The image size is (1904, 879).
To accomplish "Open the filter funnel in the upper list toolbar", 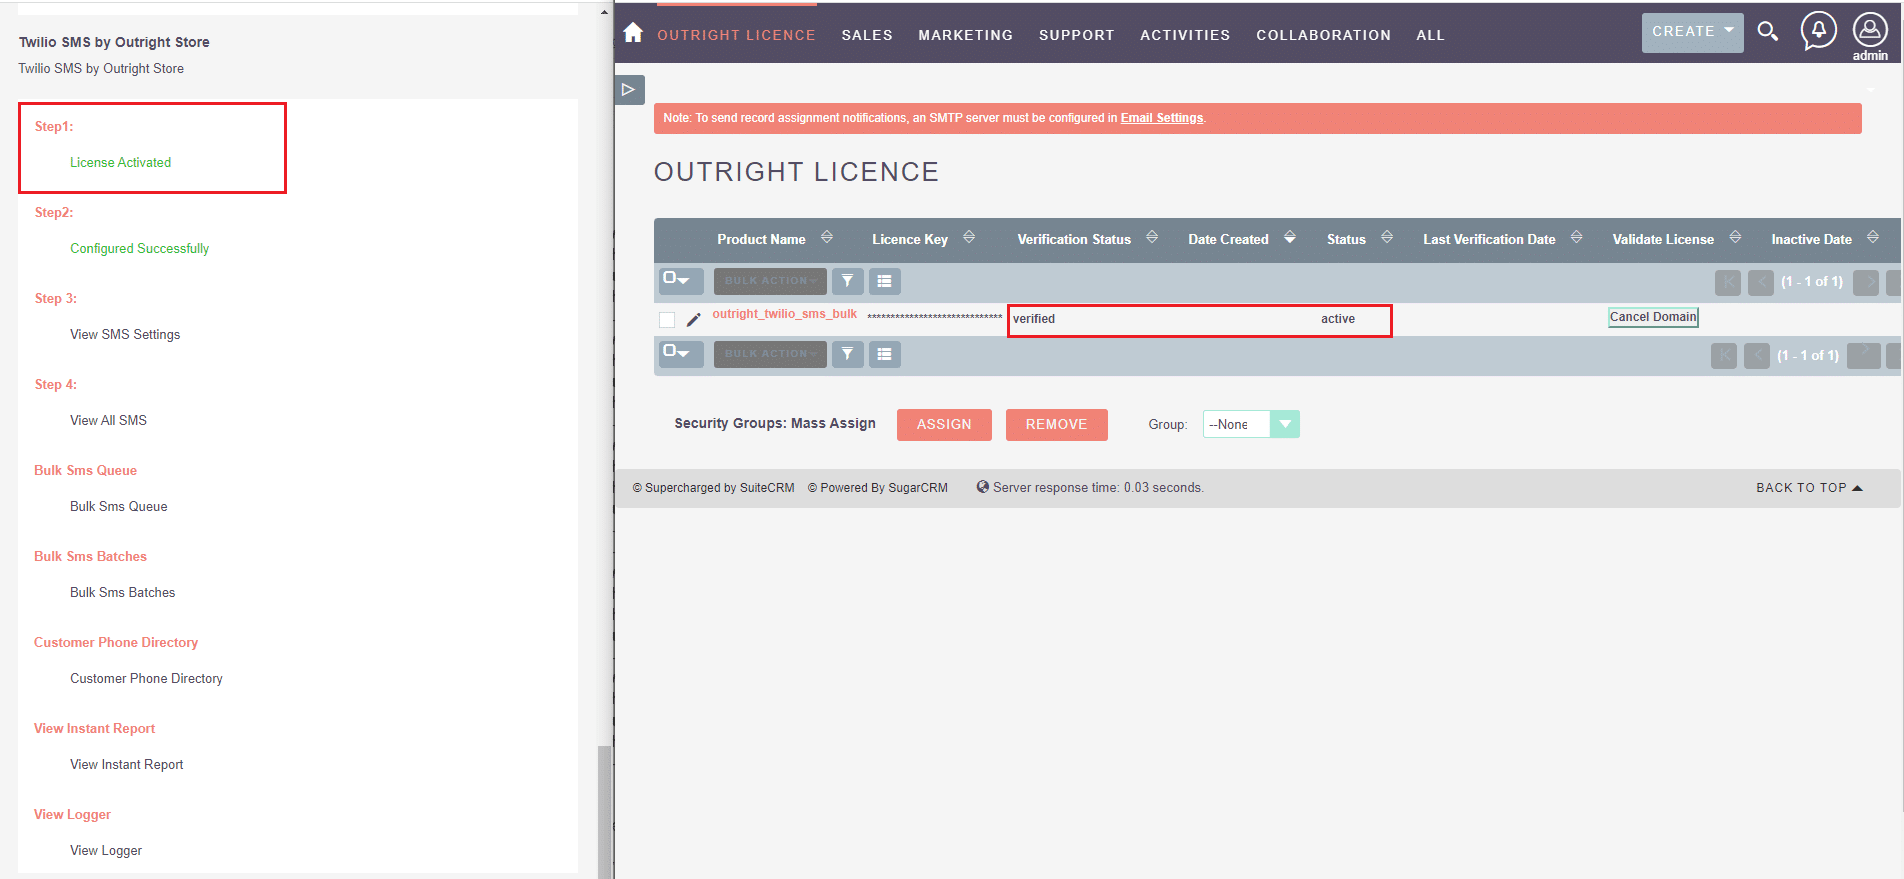I will pos(847,281).
